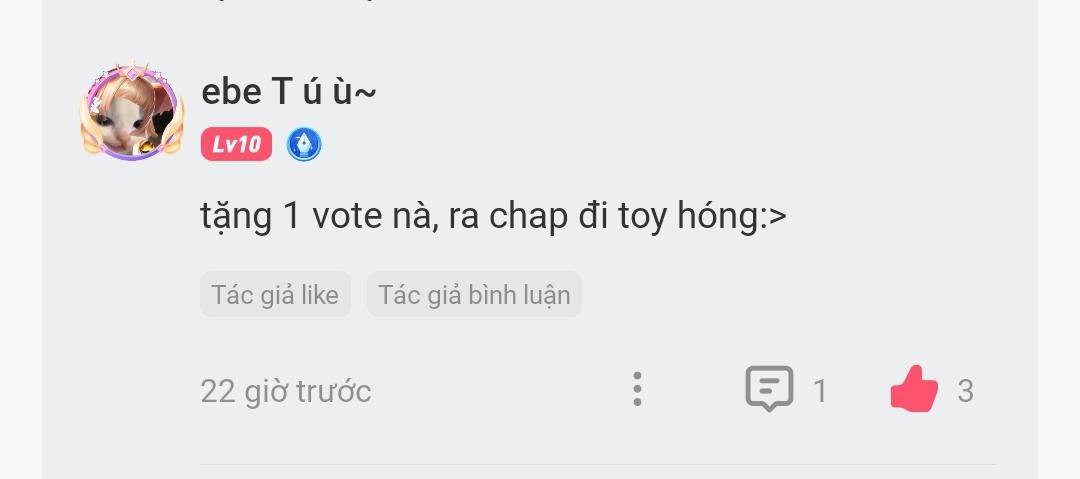This screenshot has width=1080, height=479.
Task: Click the reply count number 1
Action: pos(820,391)
